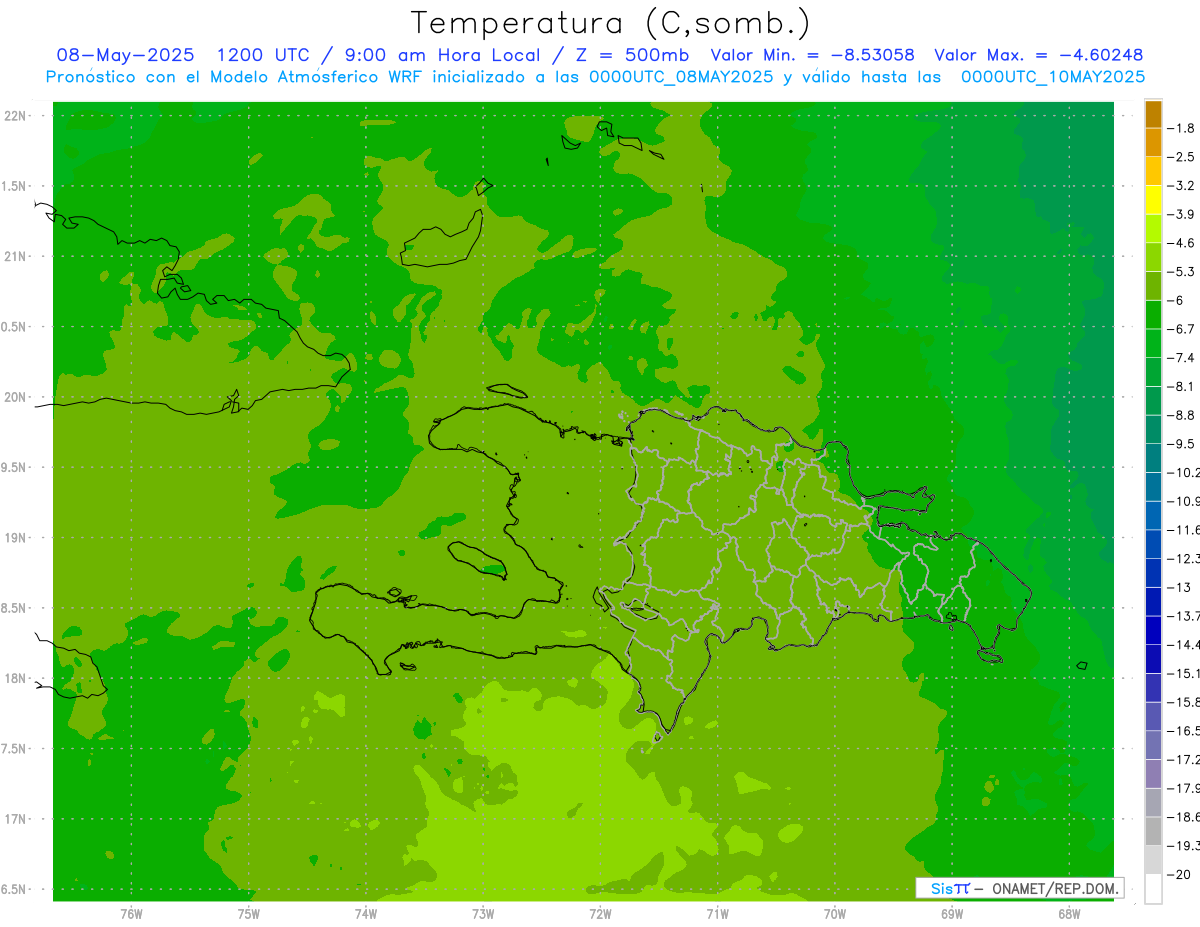Click the white swatch beside the -20 label

point(1153,888)
